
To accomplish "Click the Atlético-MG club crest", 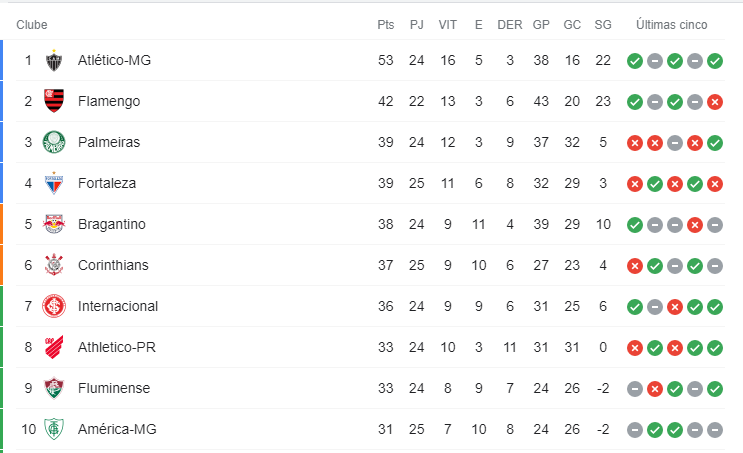I will pos(54,61).
